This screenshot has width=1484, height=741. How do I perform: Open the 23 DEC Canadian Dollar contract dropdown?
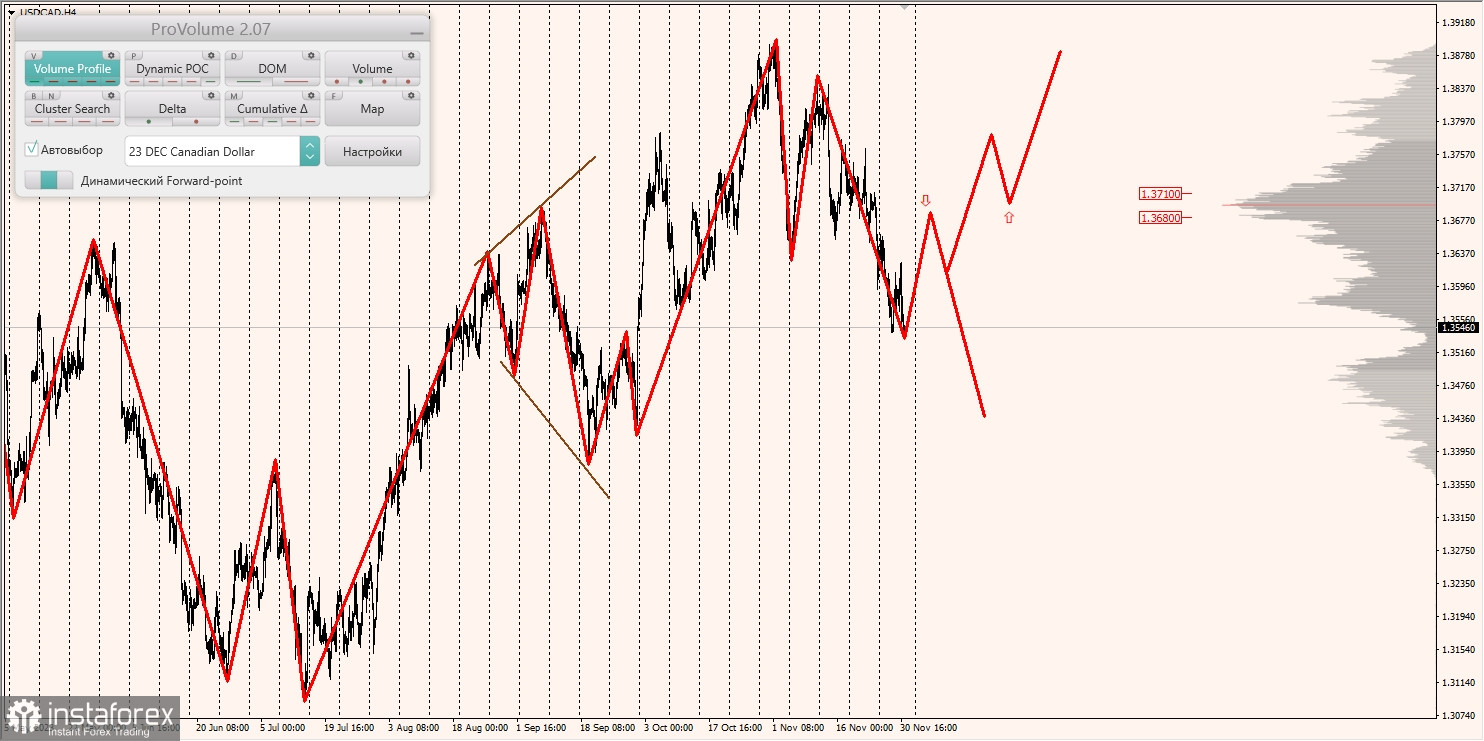pos(212,151)
